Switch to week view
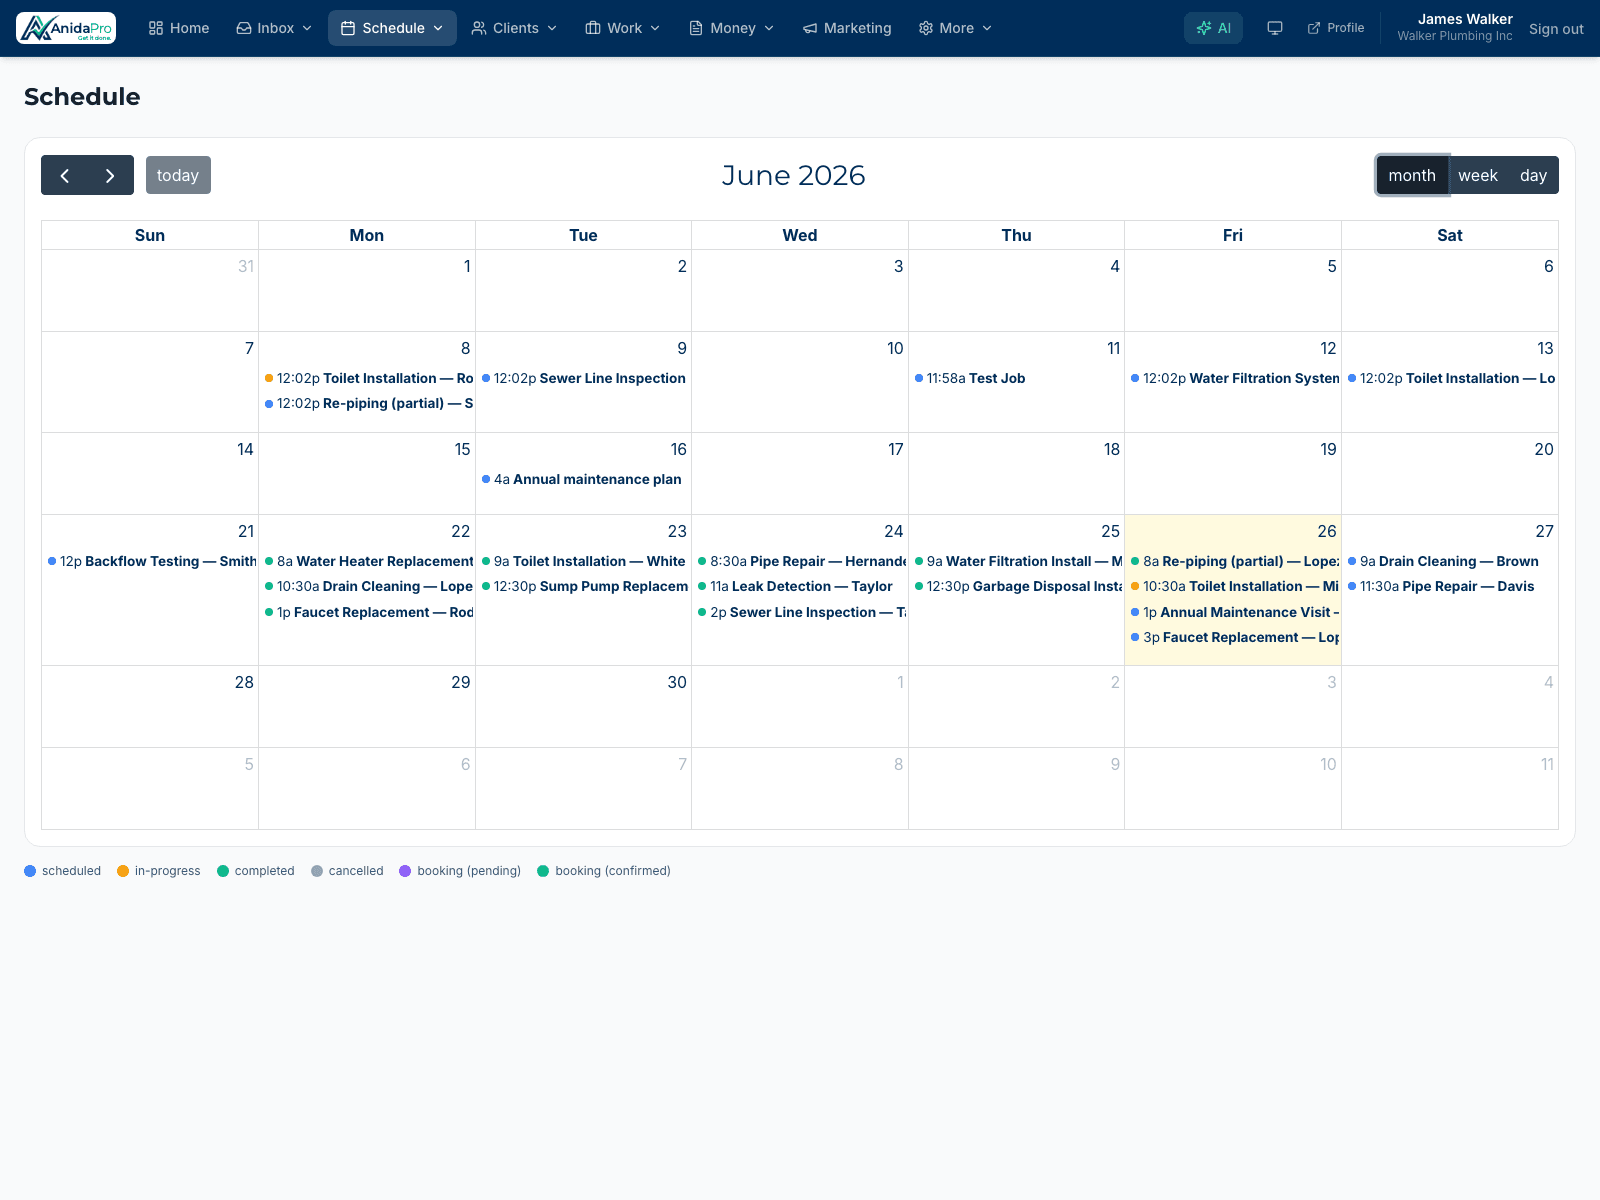This screenshot has width=1600, height=1200. pyautogui.click(x=1478, y=175)
